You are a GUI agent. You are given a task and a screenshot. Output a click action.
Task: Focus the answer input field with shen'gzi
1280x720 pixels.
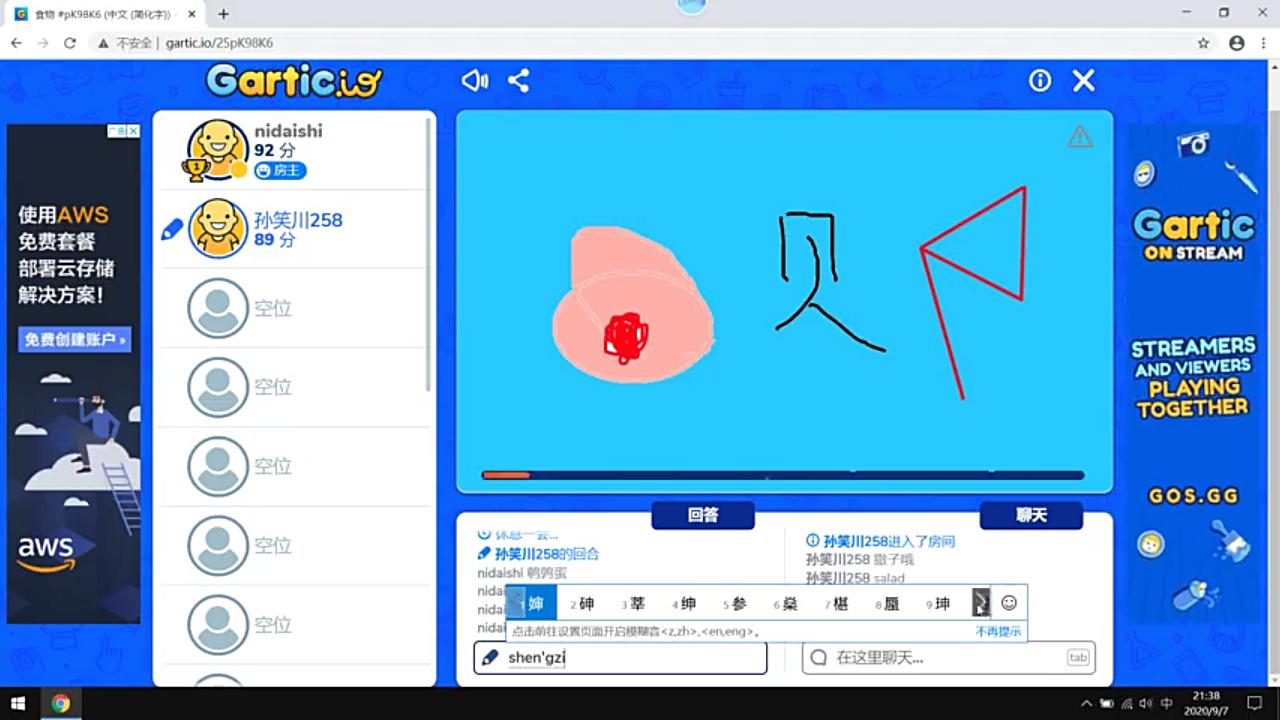(620, 657)
